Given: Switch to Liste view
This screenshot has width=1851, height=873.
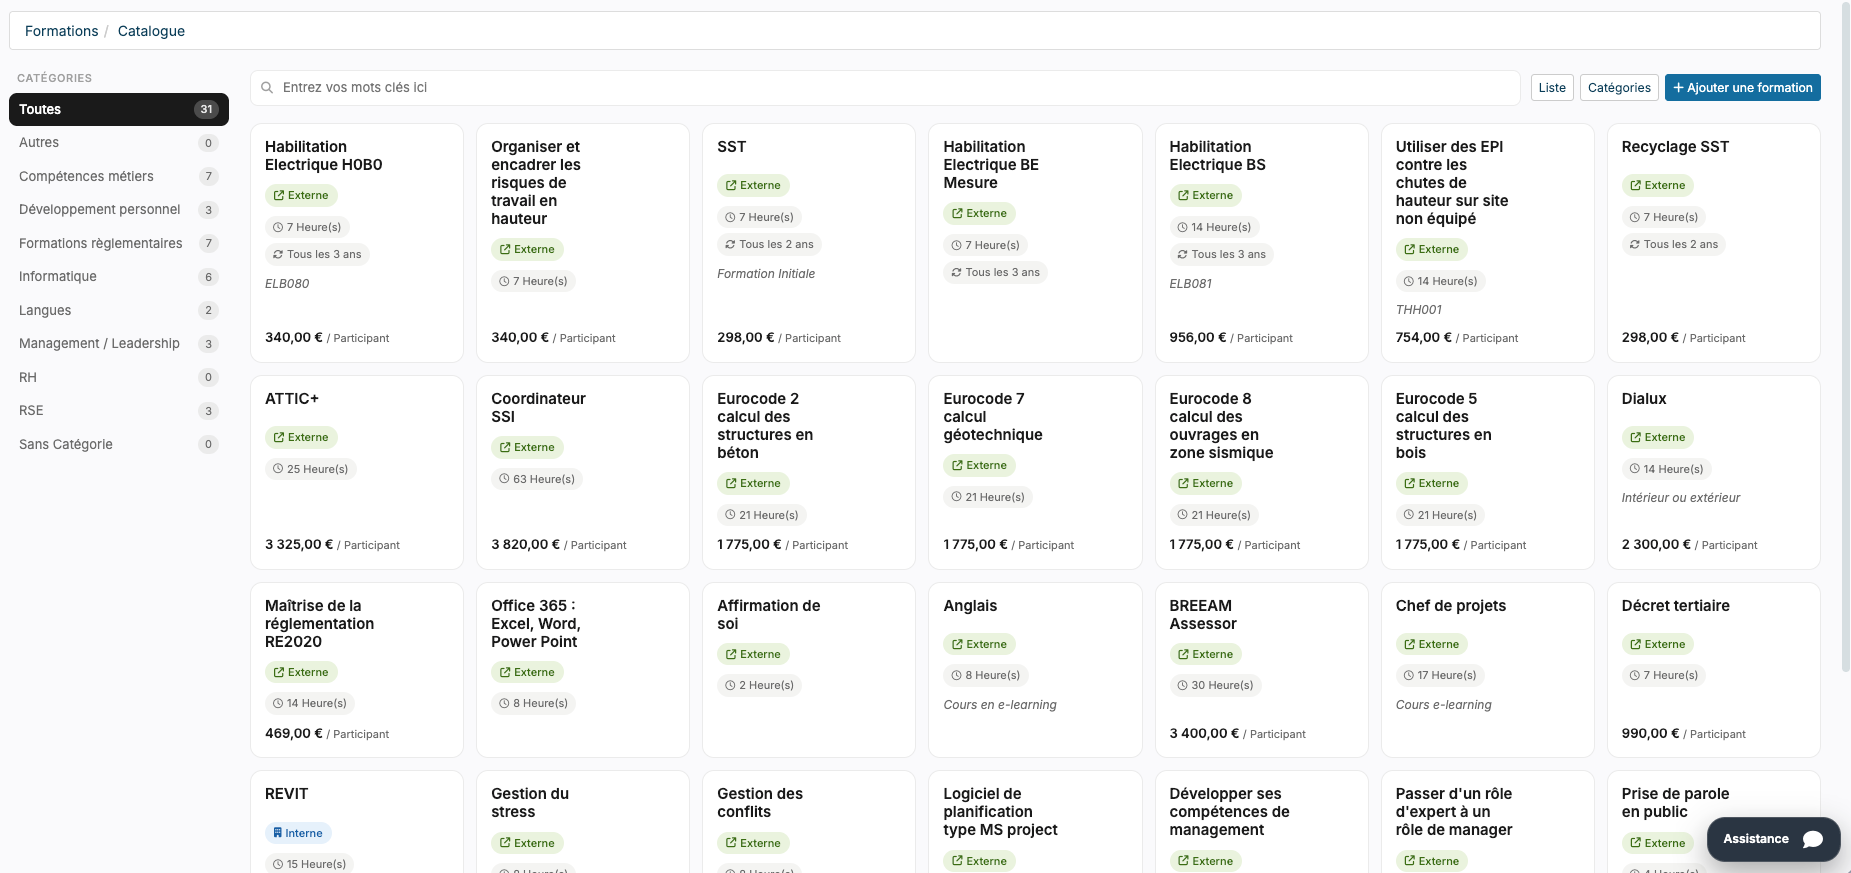Looking at the screenshot, I should point(1552,88).
